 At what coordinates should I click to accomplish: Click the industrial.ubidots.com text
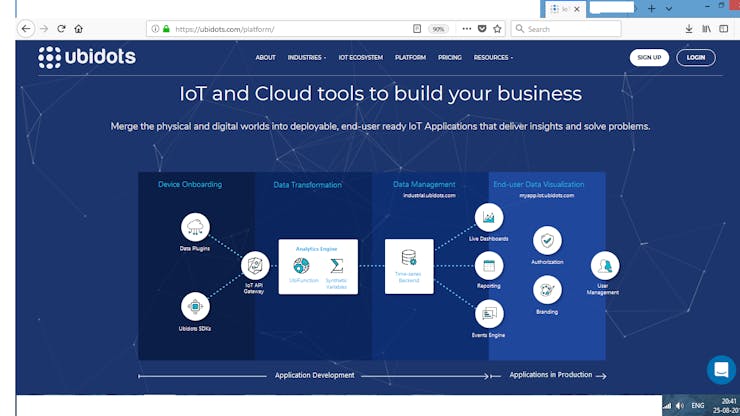429,195
